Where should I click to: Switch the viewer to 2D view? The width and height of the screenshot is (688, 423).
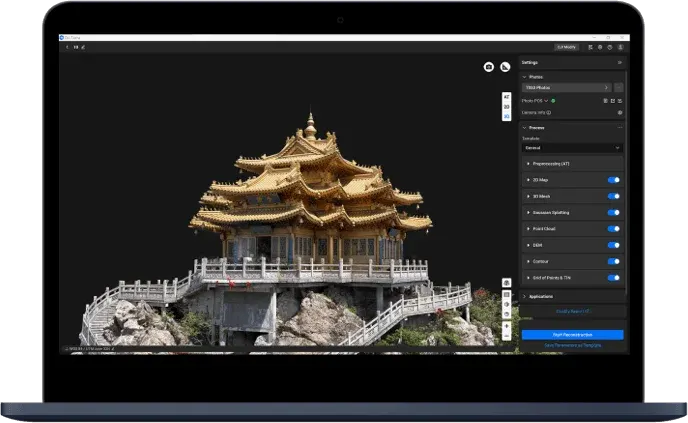point(506,107)
